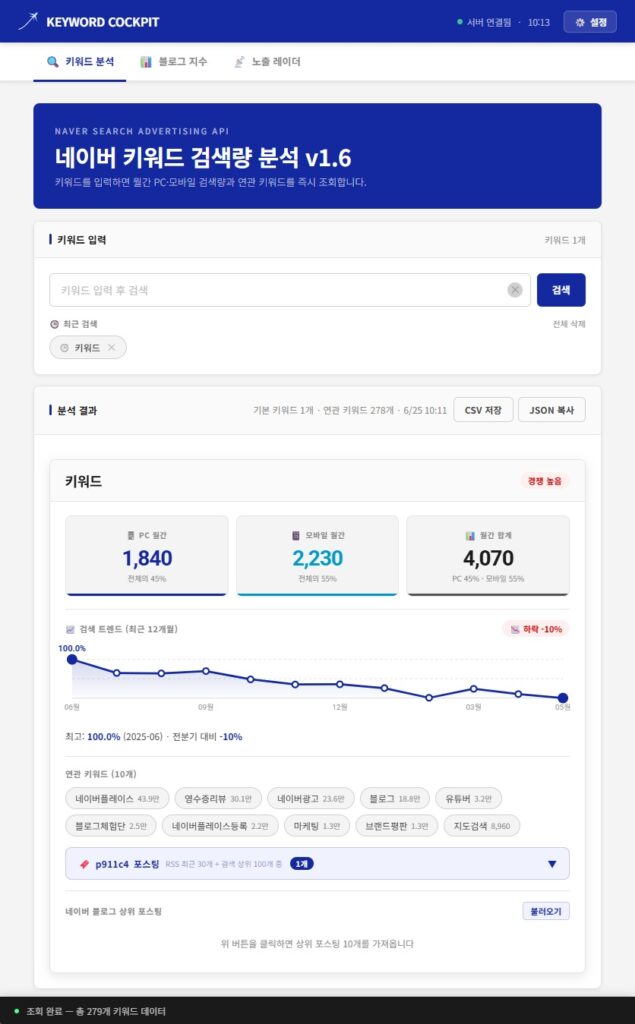
Task: Select related keyword 영수증리뷰
Action: [218, 798]
